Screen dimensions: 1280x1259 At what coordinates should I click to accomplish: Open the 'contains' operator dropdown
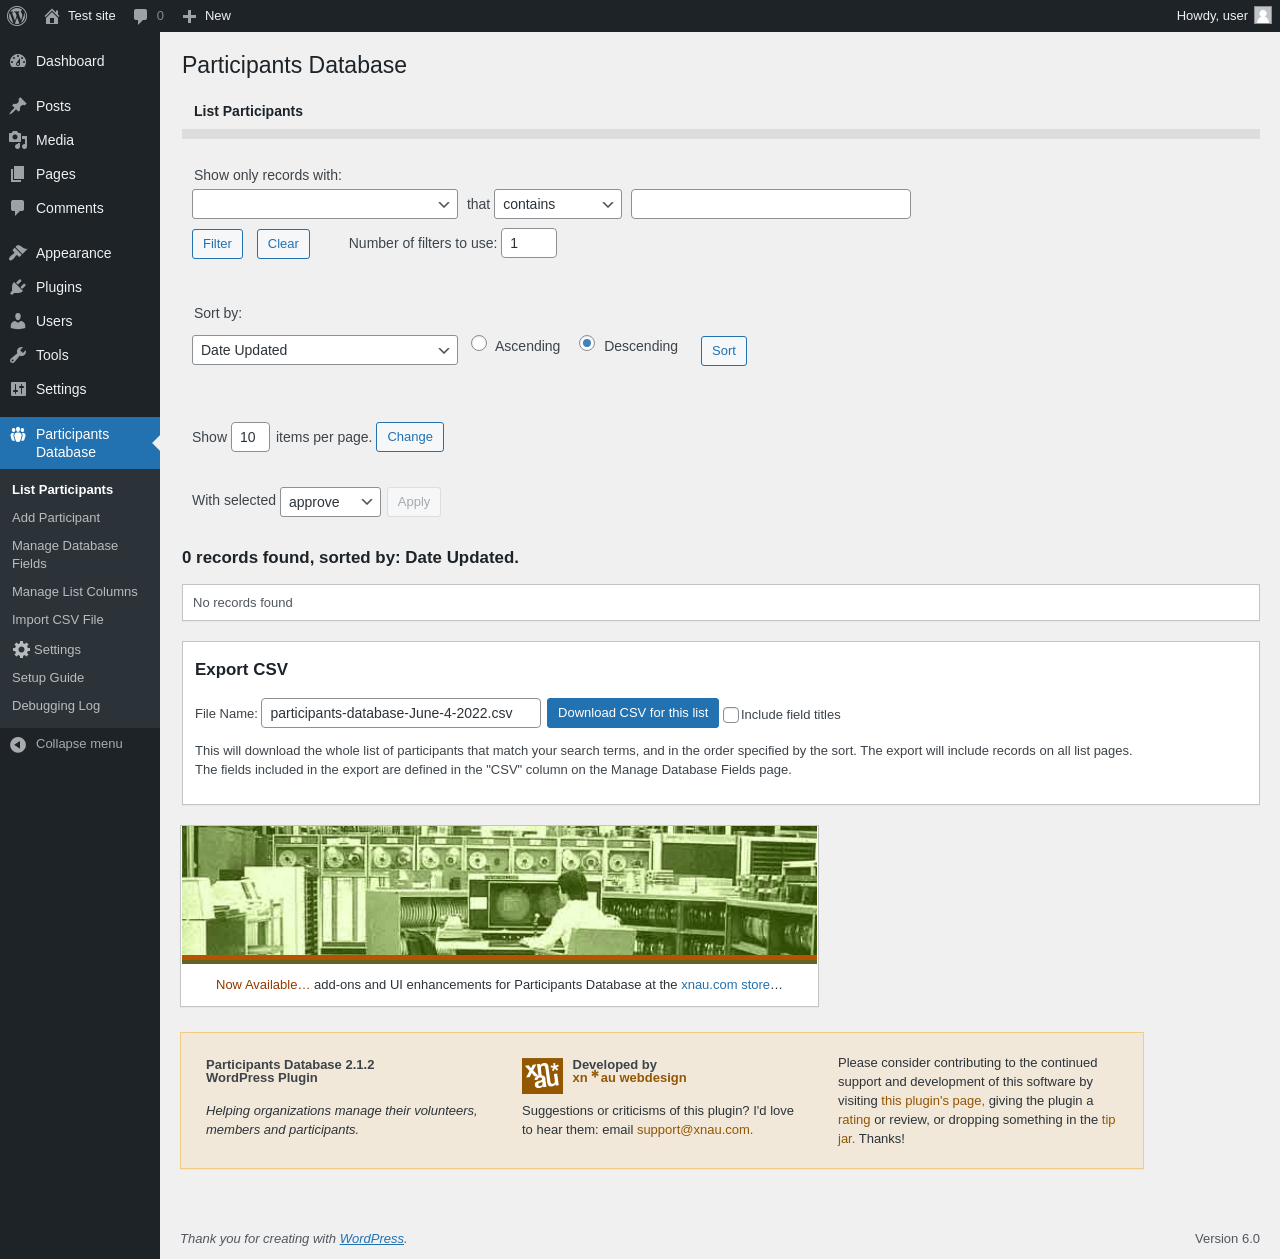(x=558, y=204)
